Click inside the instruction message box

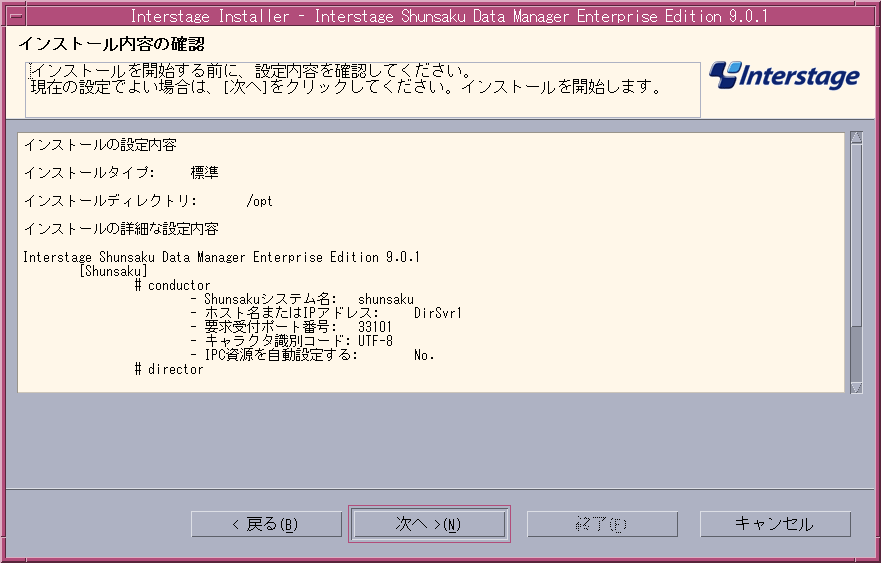point(362,90)
